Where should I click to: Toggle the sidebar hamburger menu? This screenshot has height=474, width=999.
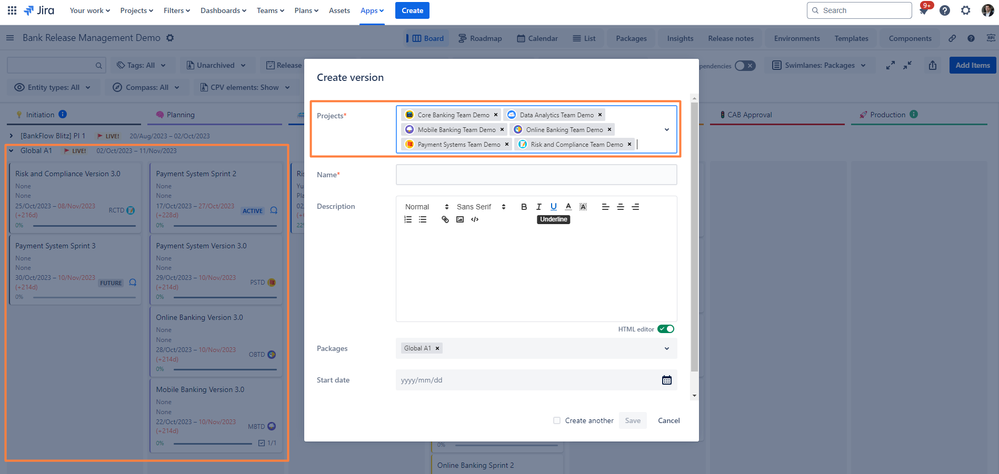(10, 38)
